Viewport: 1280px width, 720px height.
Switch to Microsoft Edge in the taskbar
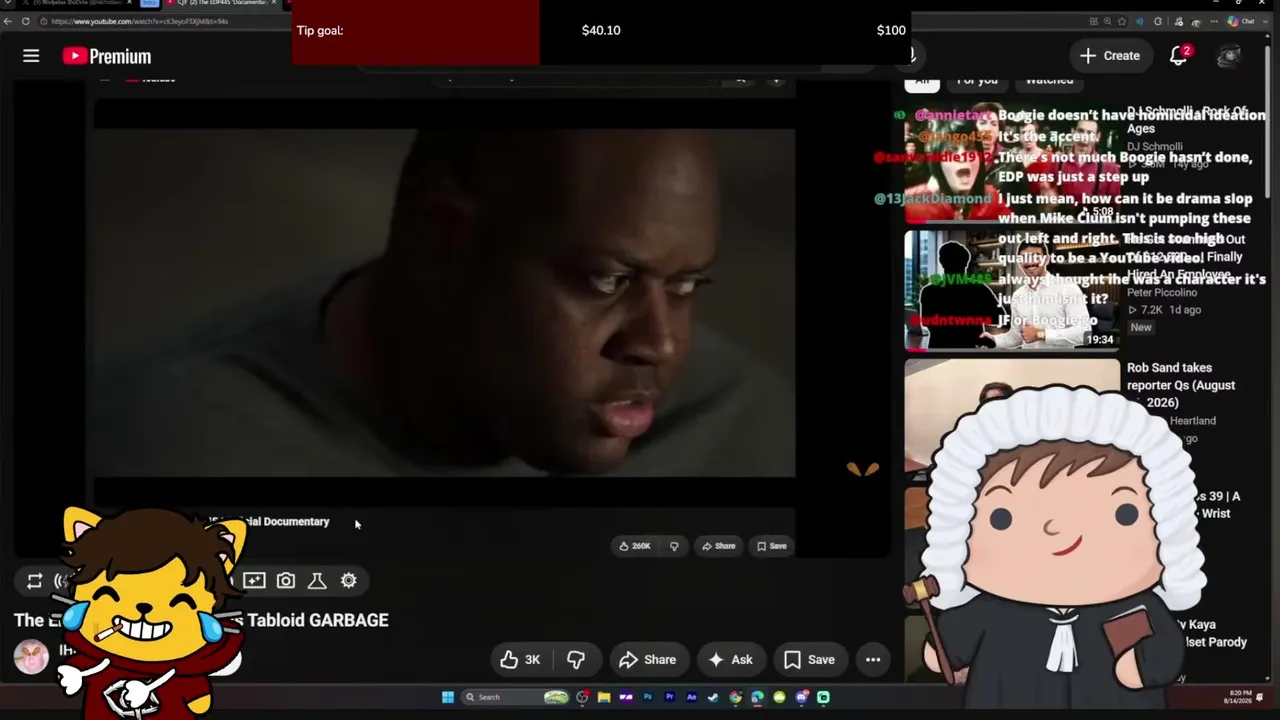point(758,697)
